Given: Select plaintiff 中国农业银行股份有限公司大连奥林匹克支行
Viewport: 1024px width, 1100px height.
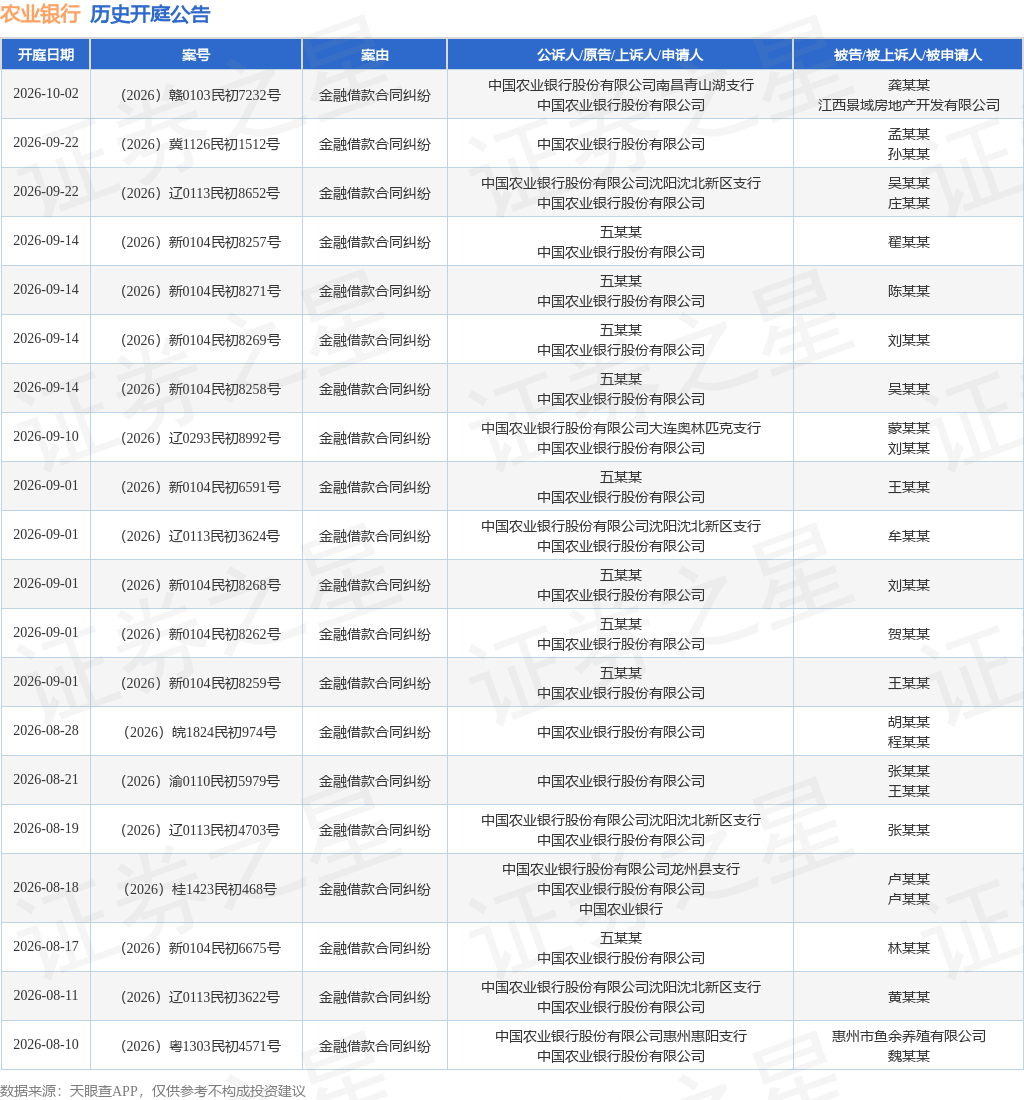Looking at the screenshot, I should [x=621, y=428].
